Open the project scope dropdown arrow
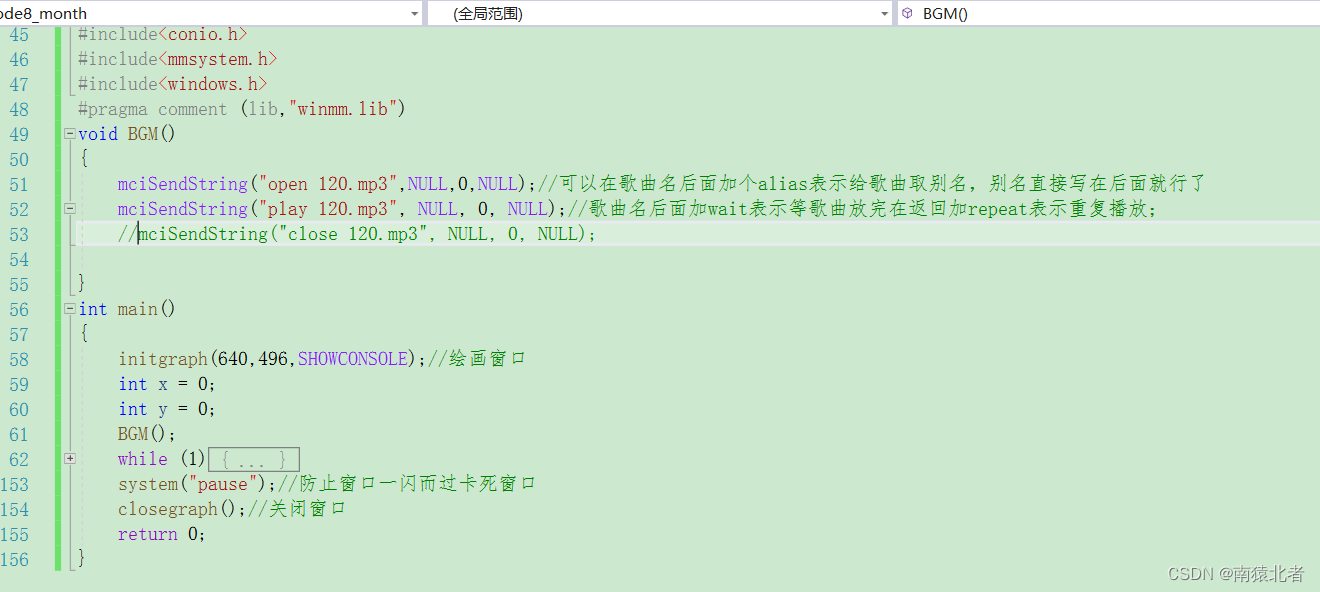 click(x=415, y=13)
